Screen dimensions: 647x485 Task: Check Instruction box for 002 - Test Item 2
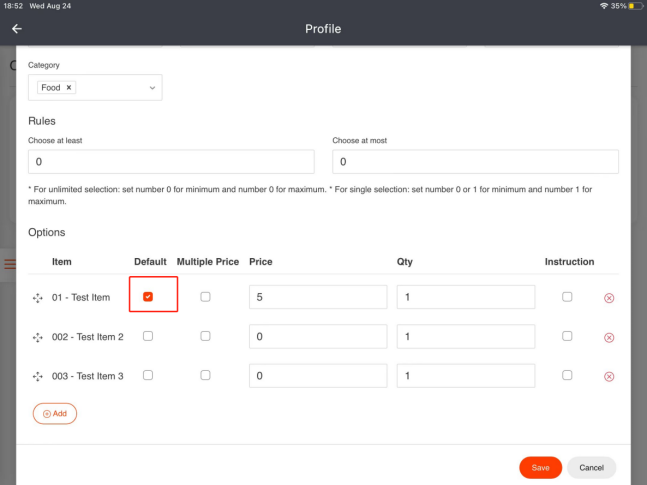[567, 336]
